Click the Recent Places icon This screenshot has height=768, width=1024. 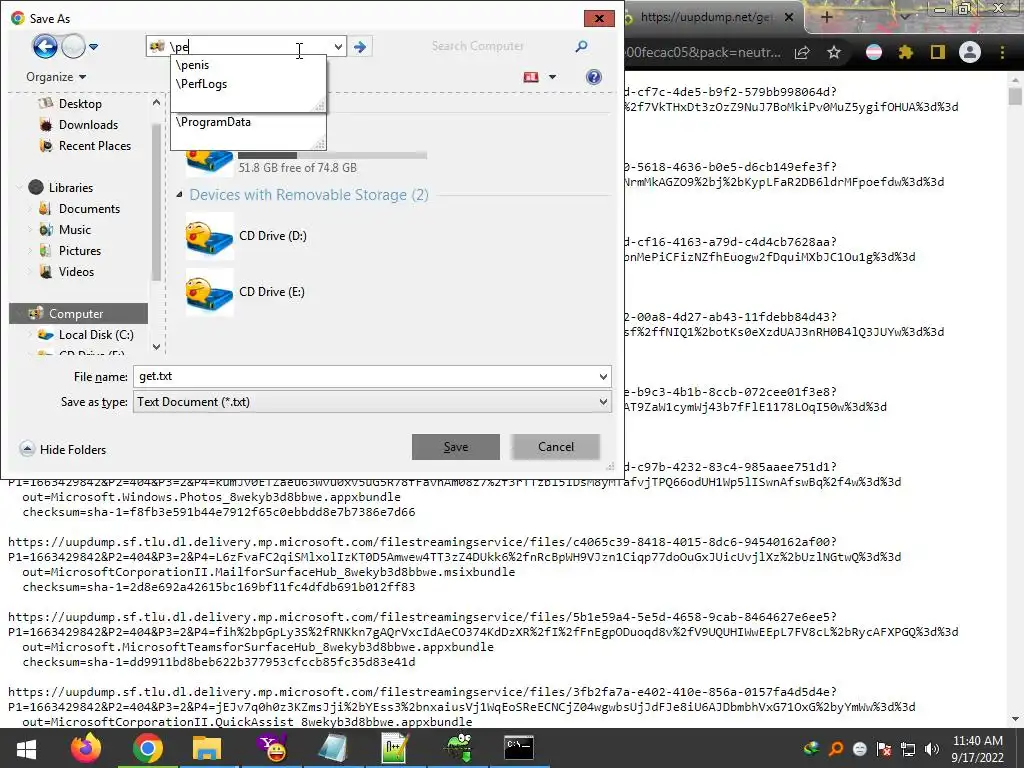click(x=46, y=146)
